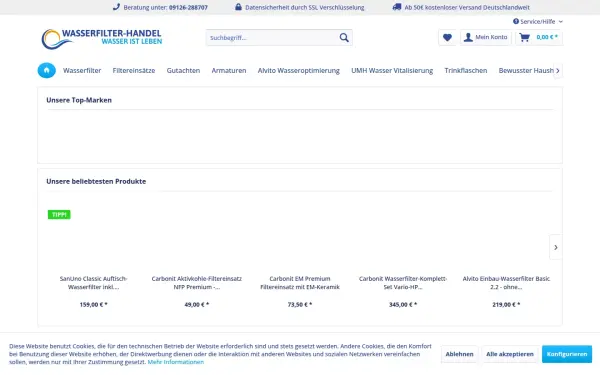This screenshot has height=375, width=600.
Task: Click Ablehnen cookie button
Action: [x=459, y=354]
